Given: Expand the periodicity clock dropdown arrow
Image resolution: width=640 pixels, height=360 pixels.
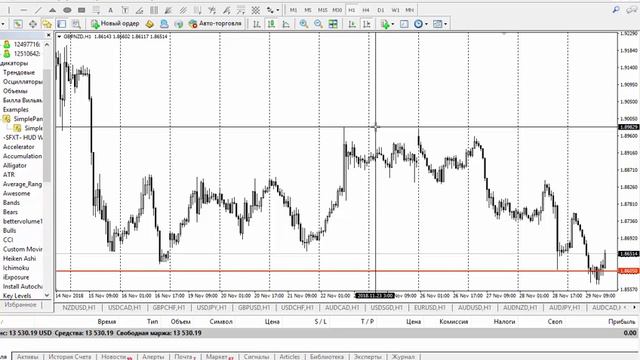Looking at the screenshot, I should [x=426, y=24].
